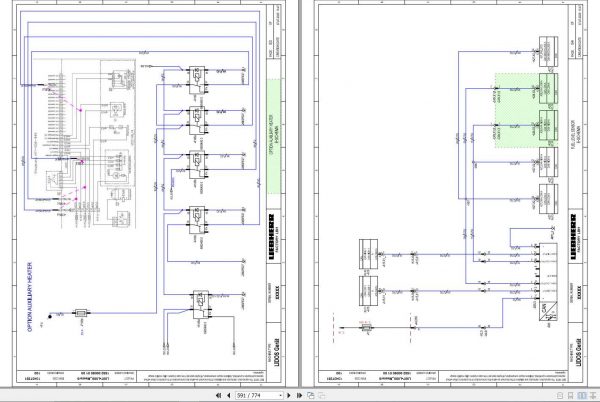Go to the first page
Screen dimensions: 600x402
[x=218, y=395]
